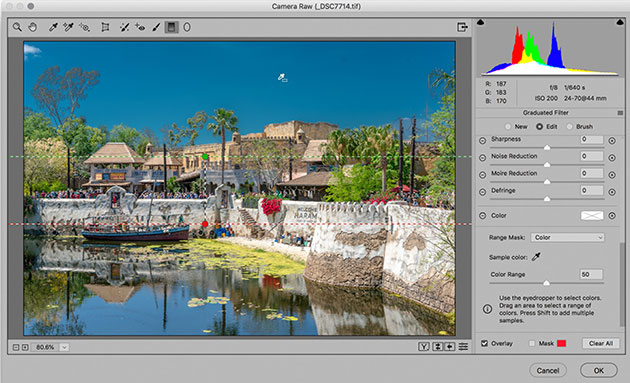The height and width of the screenshot is (383, 630).
Task: Select the Zoom tool
Action: tap(17, 27)
